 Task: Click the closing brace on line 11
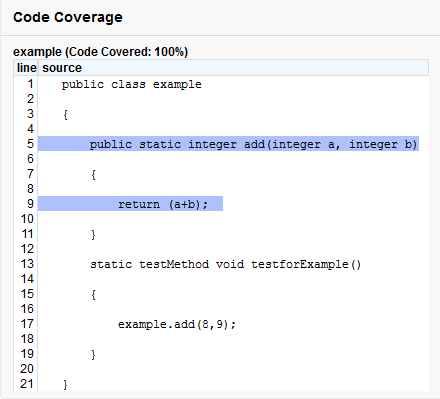coord(93,235)
